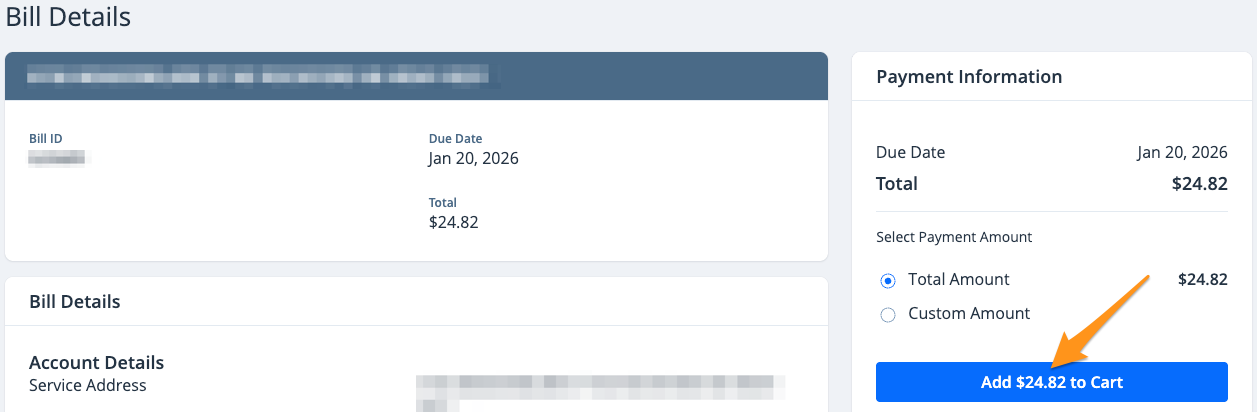The width and height of the screenshot is (1257, 412).
Task: Select the Total Amount radio button
Action: (x=888, y=280)
